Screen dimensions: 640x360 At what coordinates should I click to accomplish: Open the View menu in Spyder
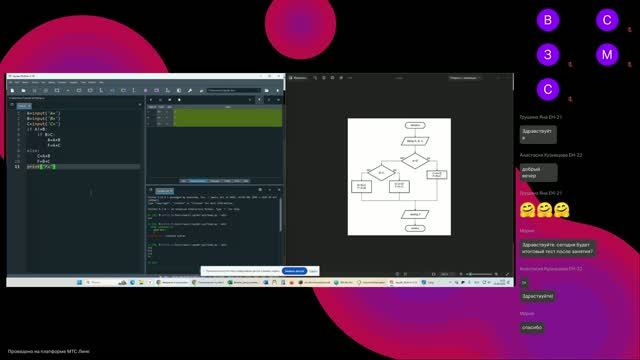(92, 82)
